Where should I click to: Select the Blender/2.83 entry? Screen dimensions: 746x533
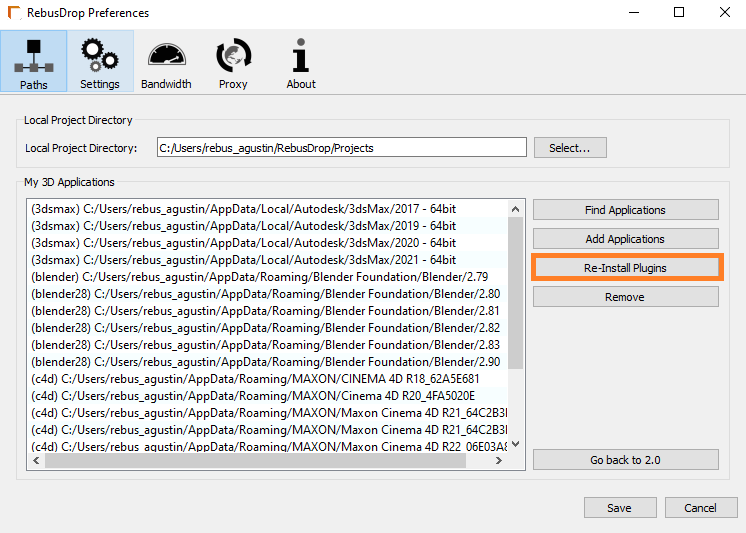268,345
